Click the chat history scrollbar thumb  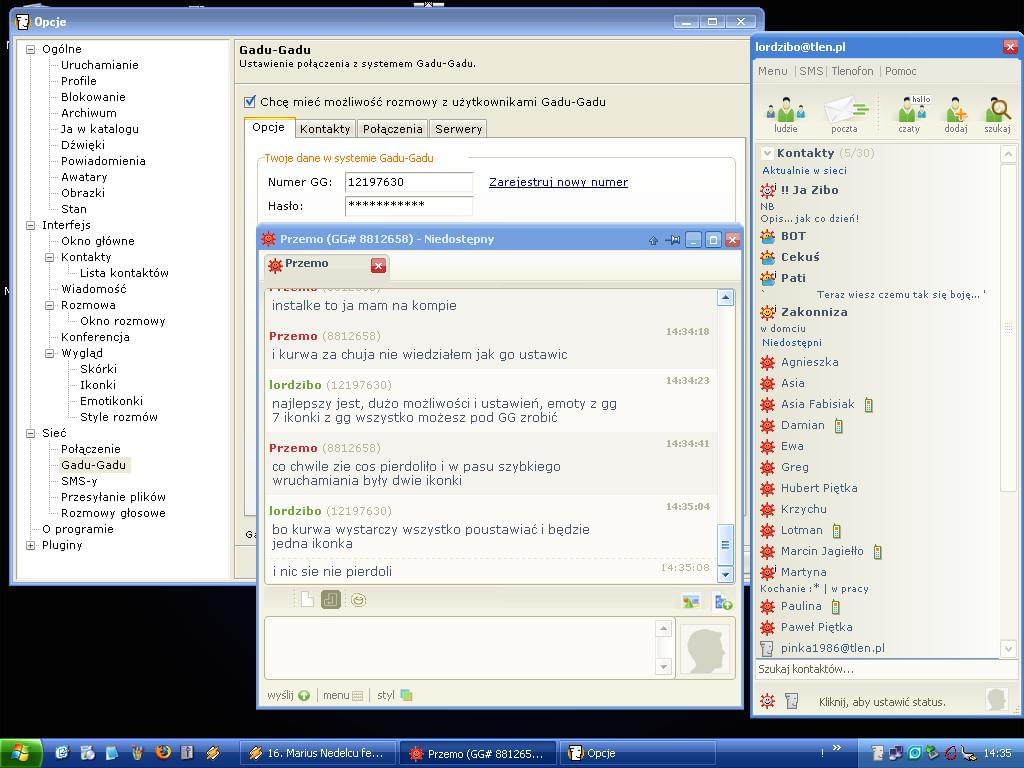[x=726, y=544]
